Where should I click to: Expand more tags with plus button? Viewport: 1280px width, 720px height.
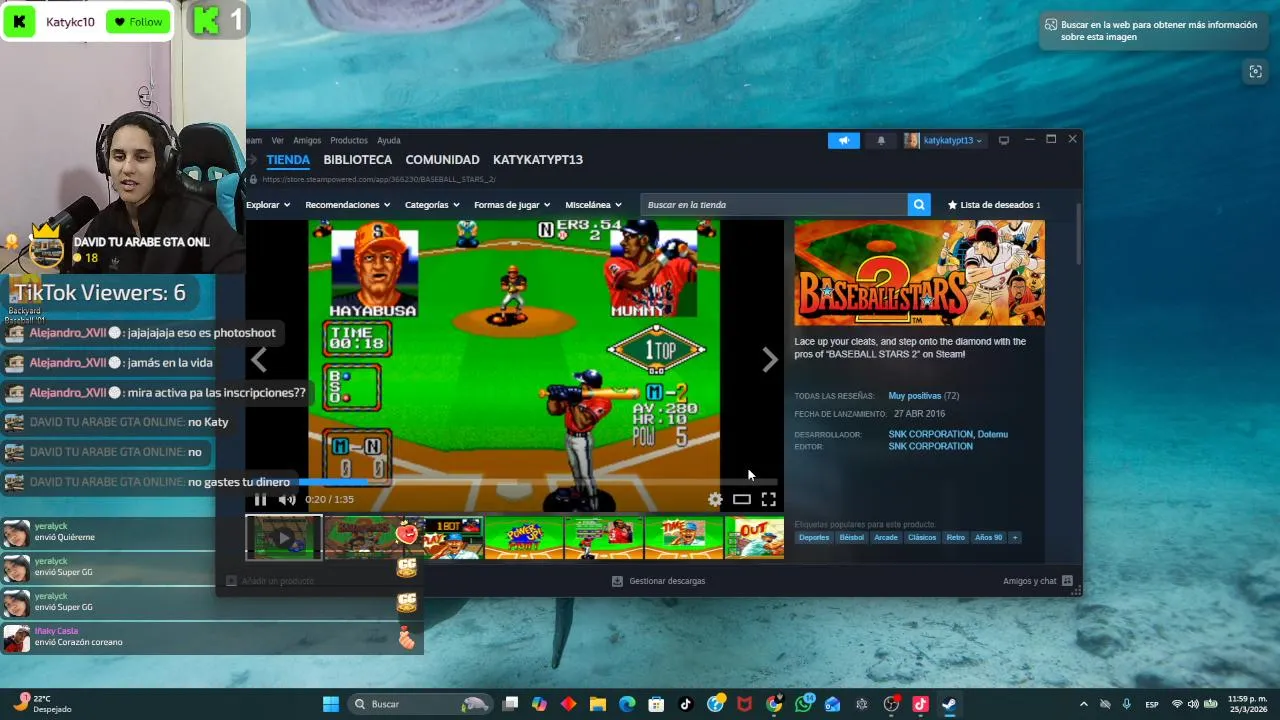tap(1015, 538)
